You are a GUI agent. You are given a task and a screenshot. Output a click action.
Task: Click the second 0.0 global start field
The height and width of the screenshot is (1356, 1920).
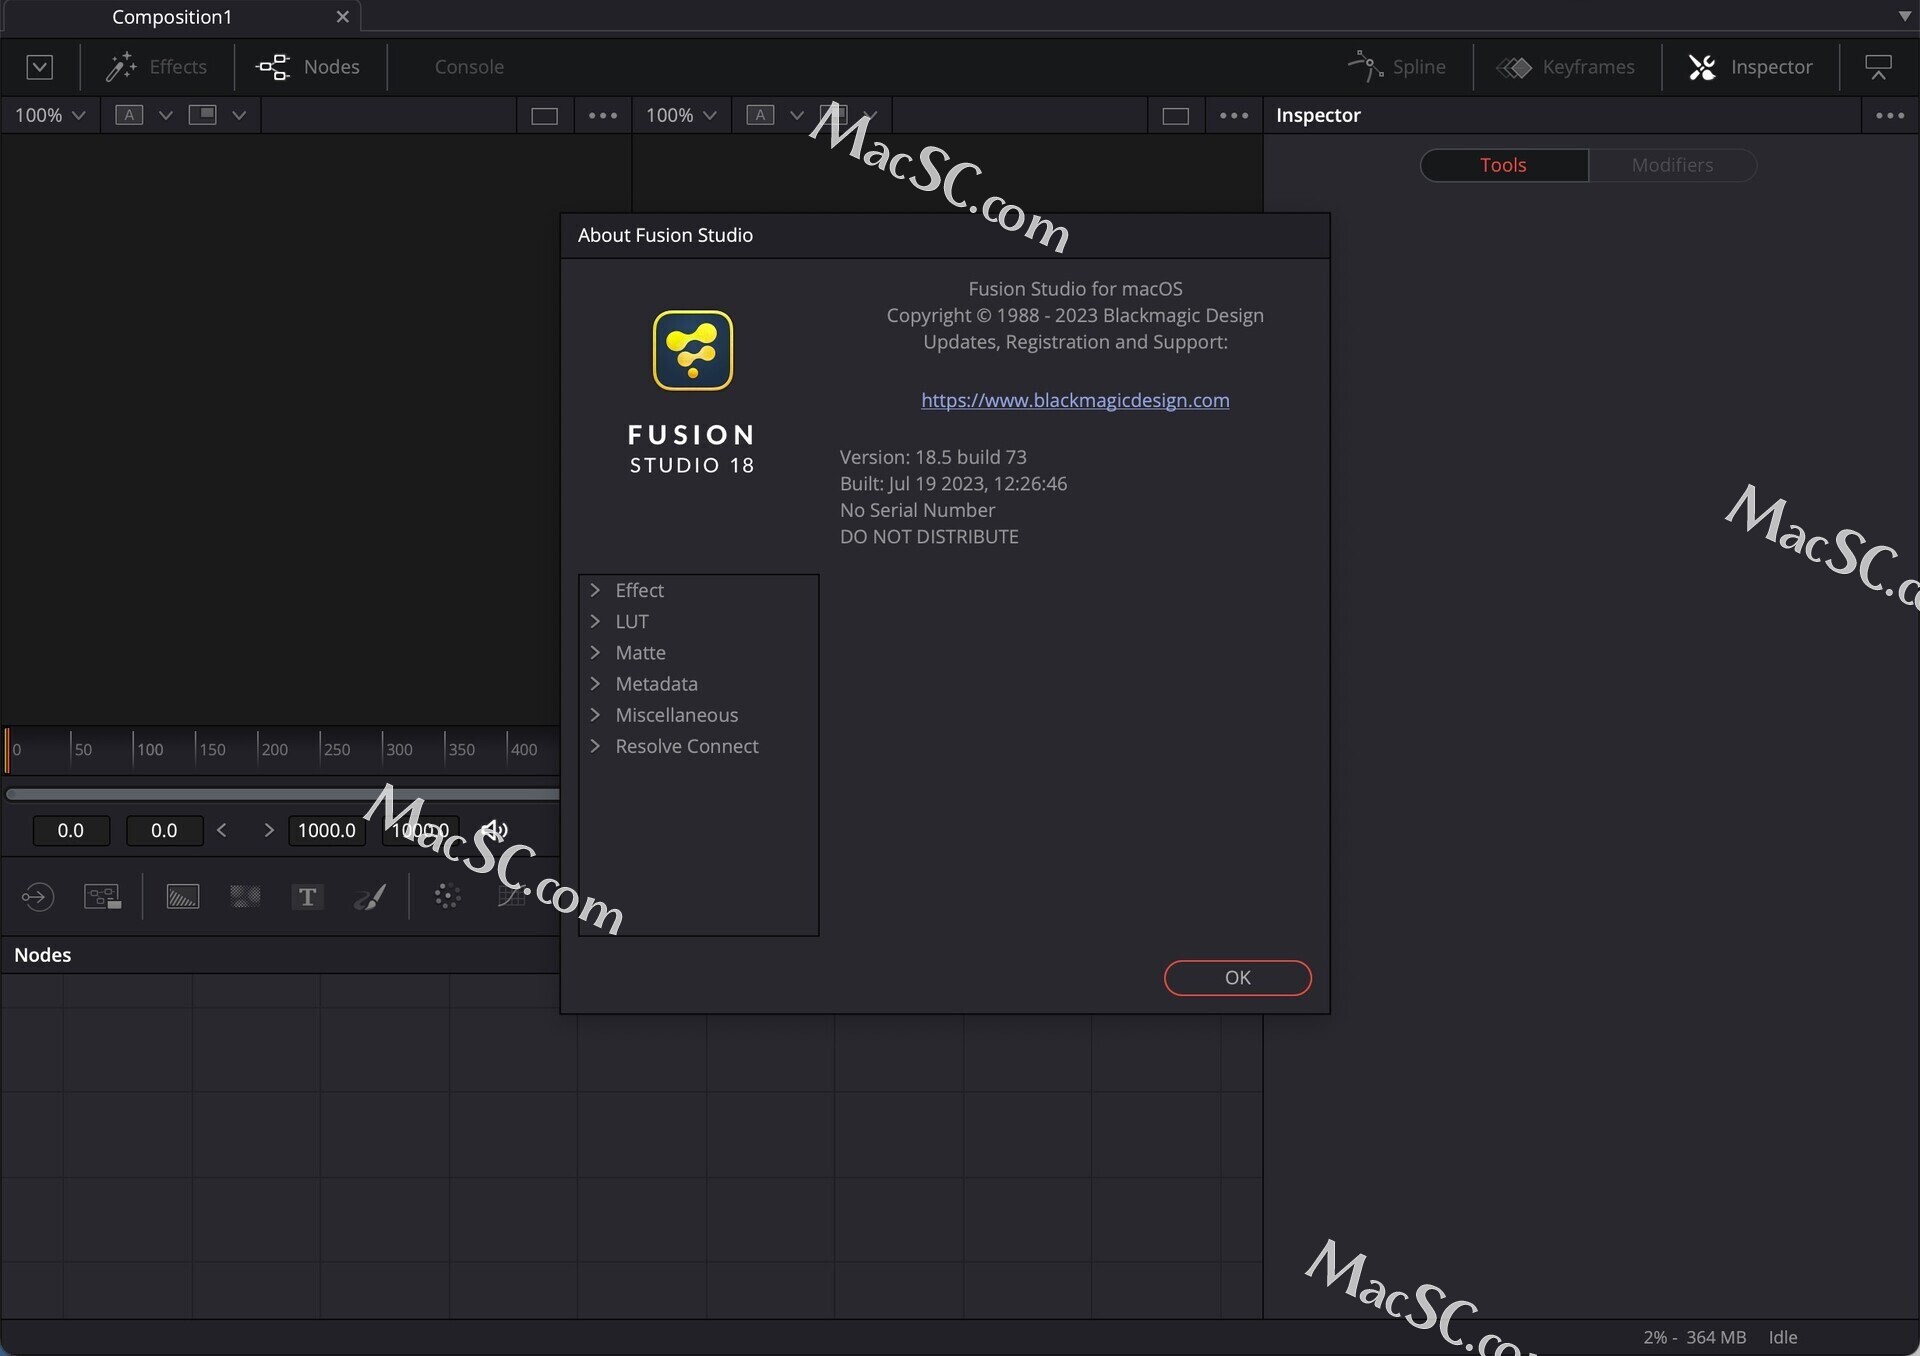tap(164, 830)
